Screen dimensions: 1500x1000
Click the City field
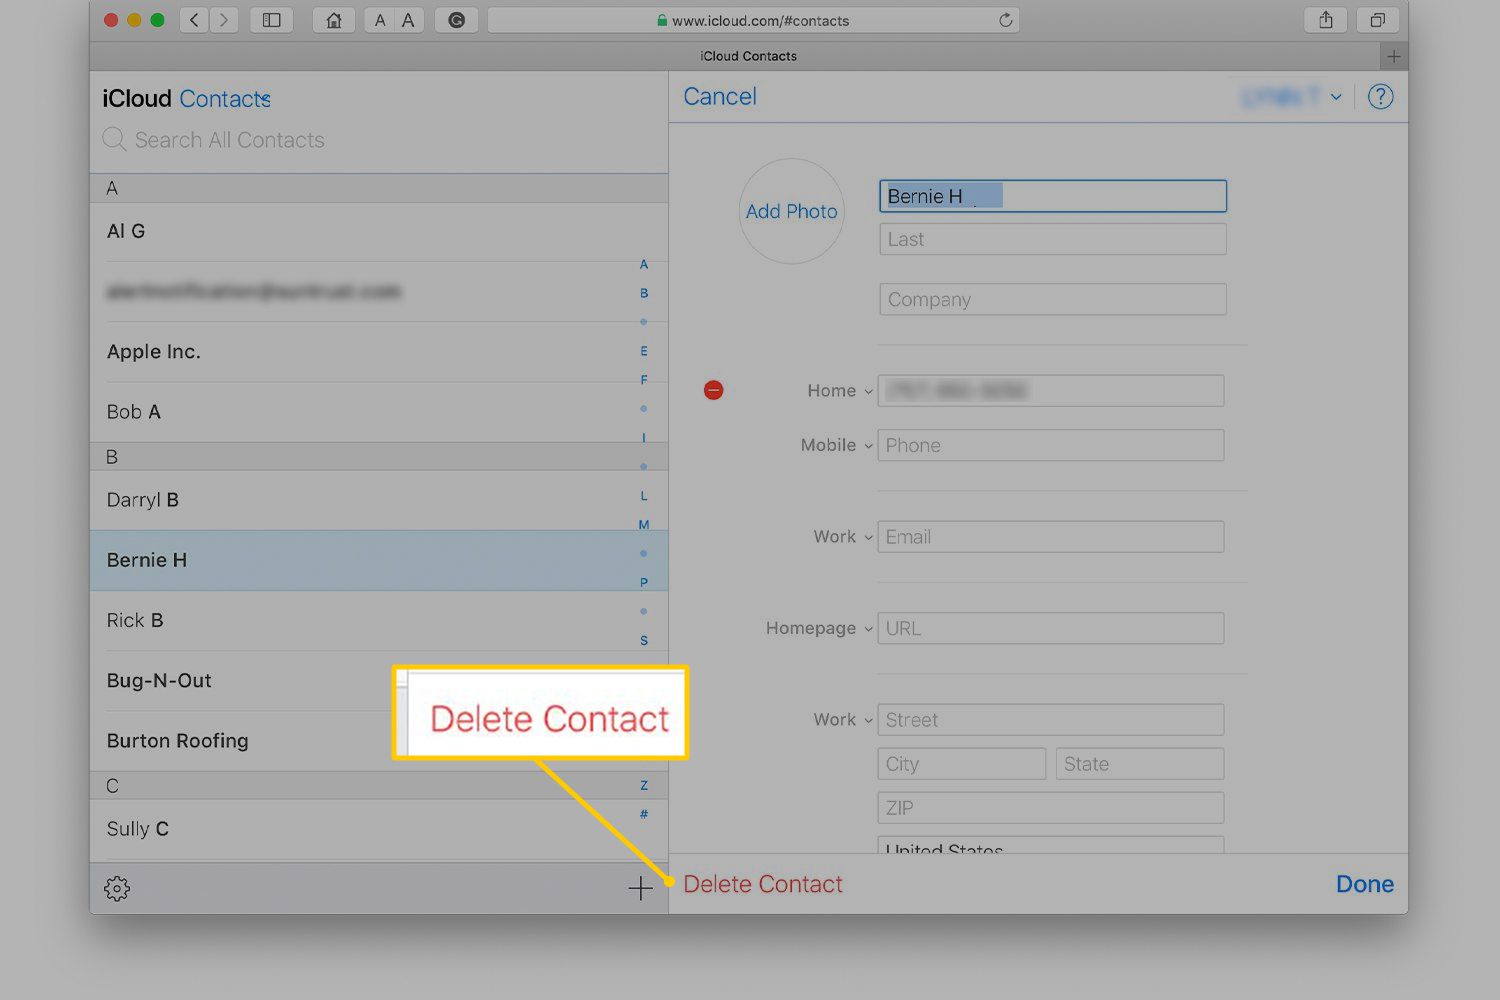[962, 764]
